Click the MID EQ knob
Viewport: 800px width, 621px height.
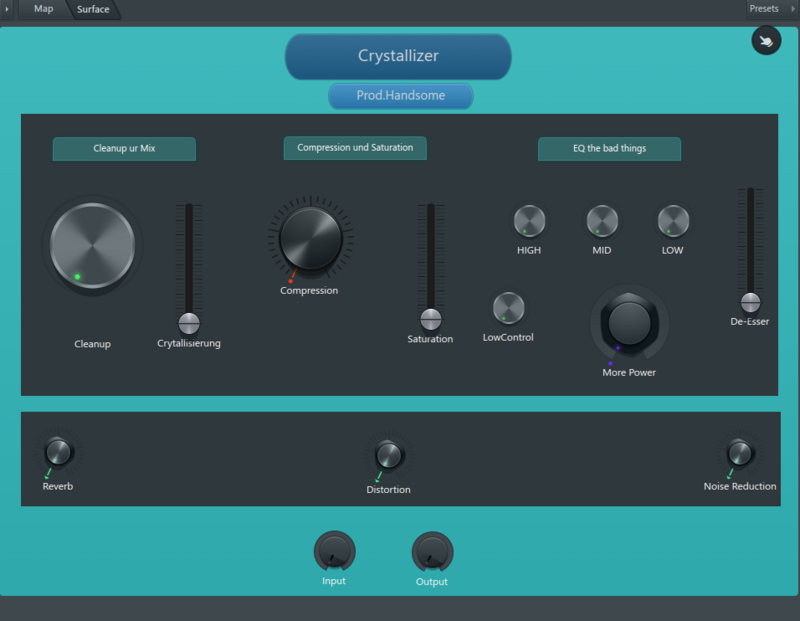click(601, 220)
